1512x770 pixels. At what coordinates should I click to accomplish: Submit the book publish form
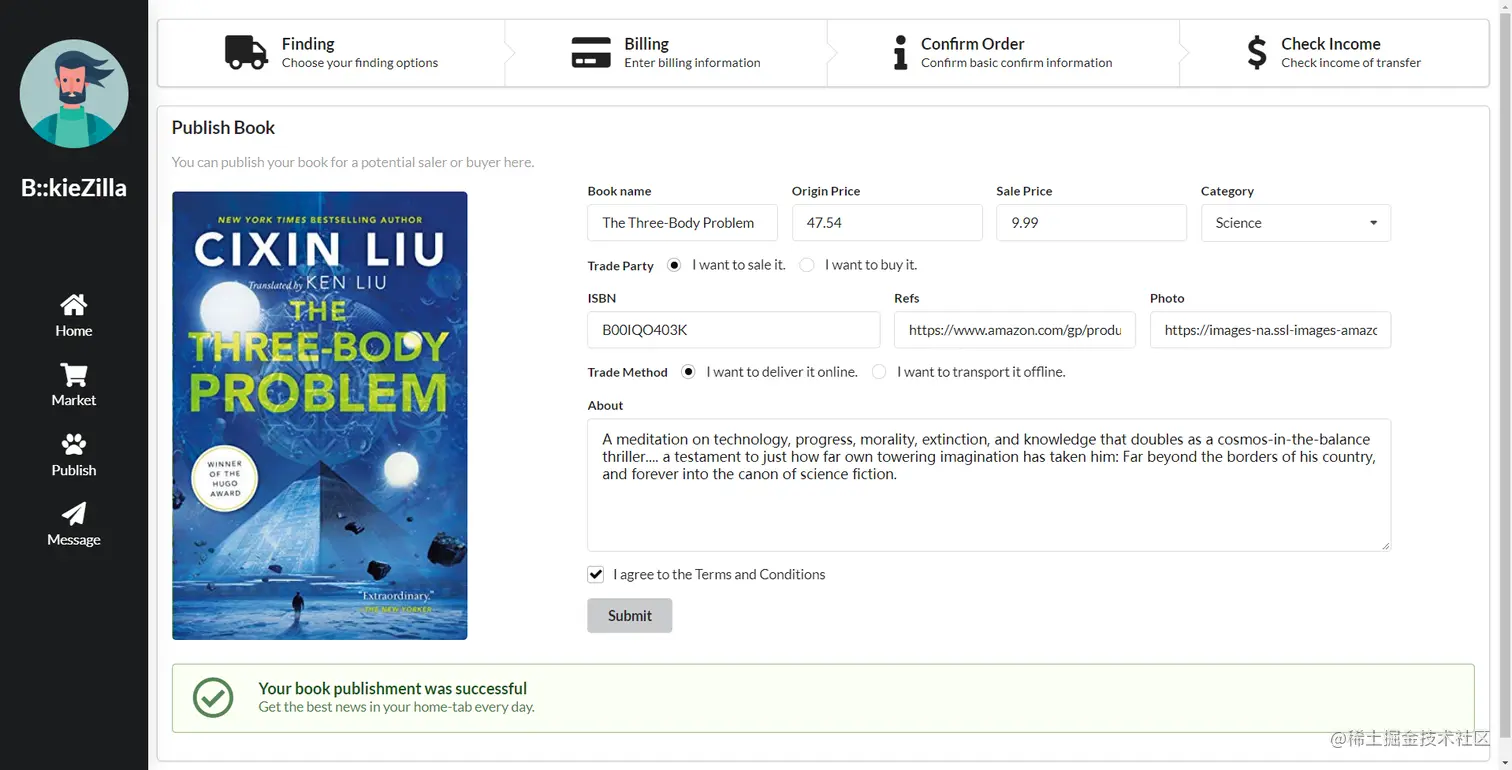(x=630, y=616)
